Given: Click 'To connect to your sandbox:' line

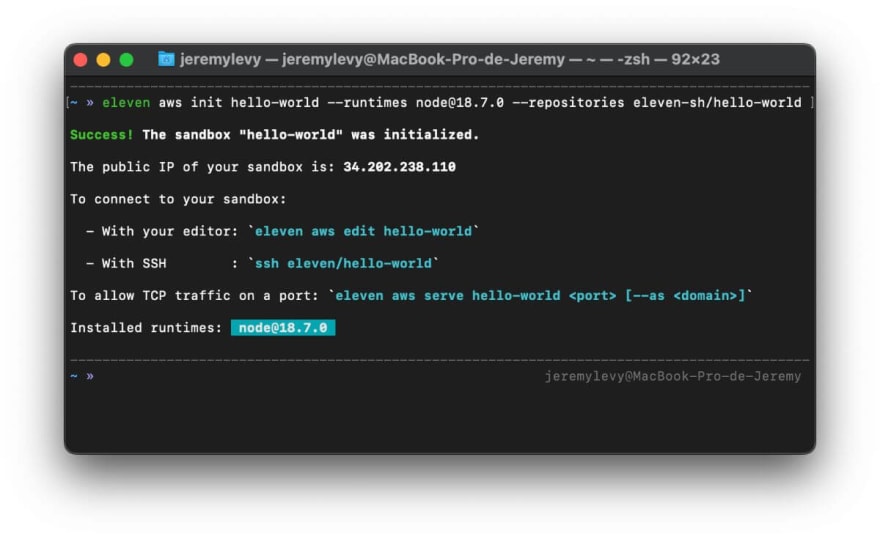Looking at the screenshot, I should [178, 199].
